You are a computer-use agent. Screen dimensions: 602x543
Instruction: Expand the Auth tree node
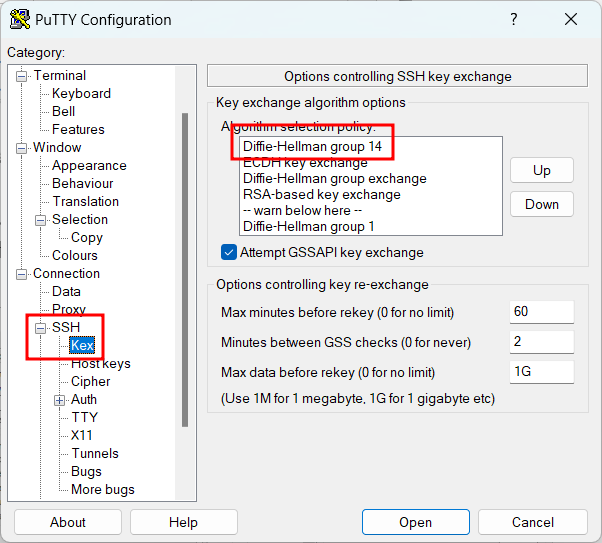click(x=59, y=400)
